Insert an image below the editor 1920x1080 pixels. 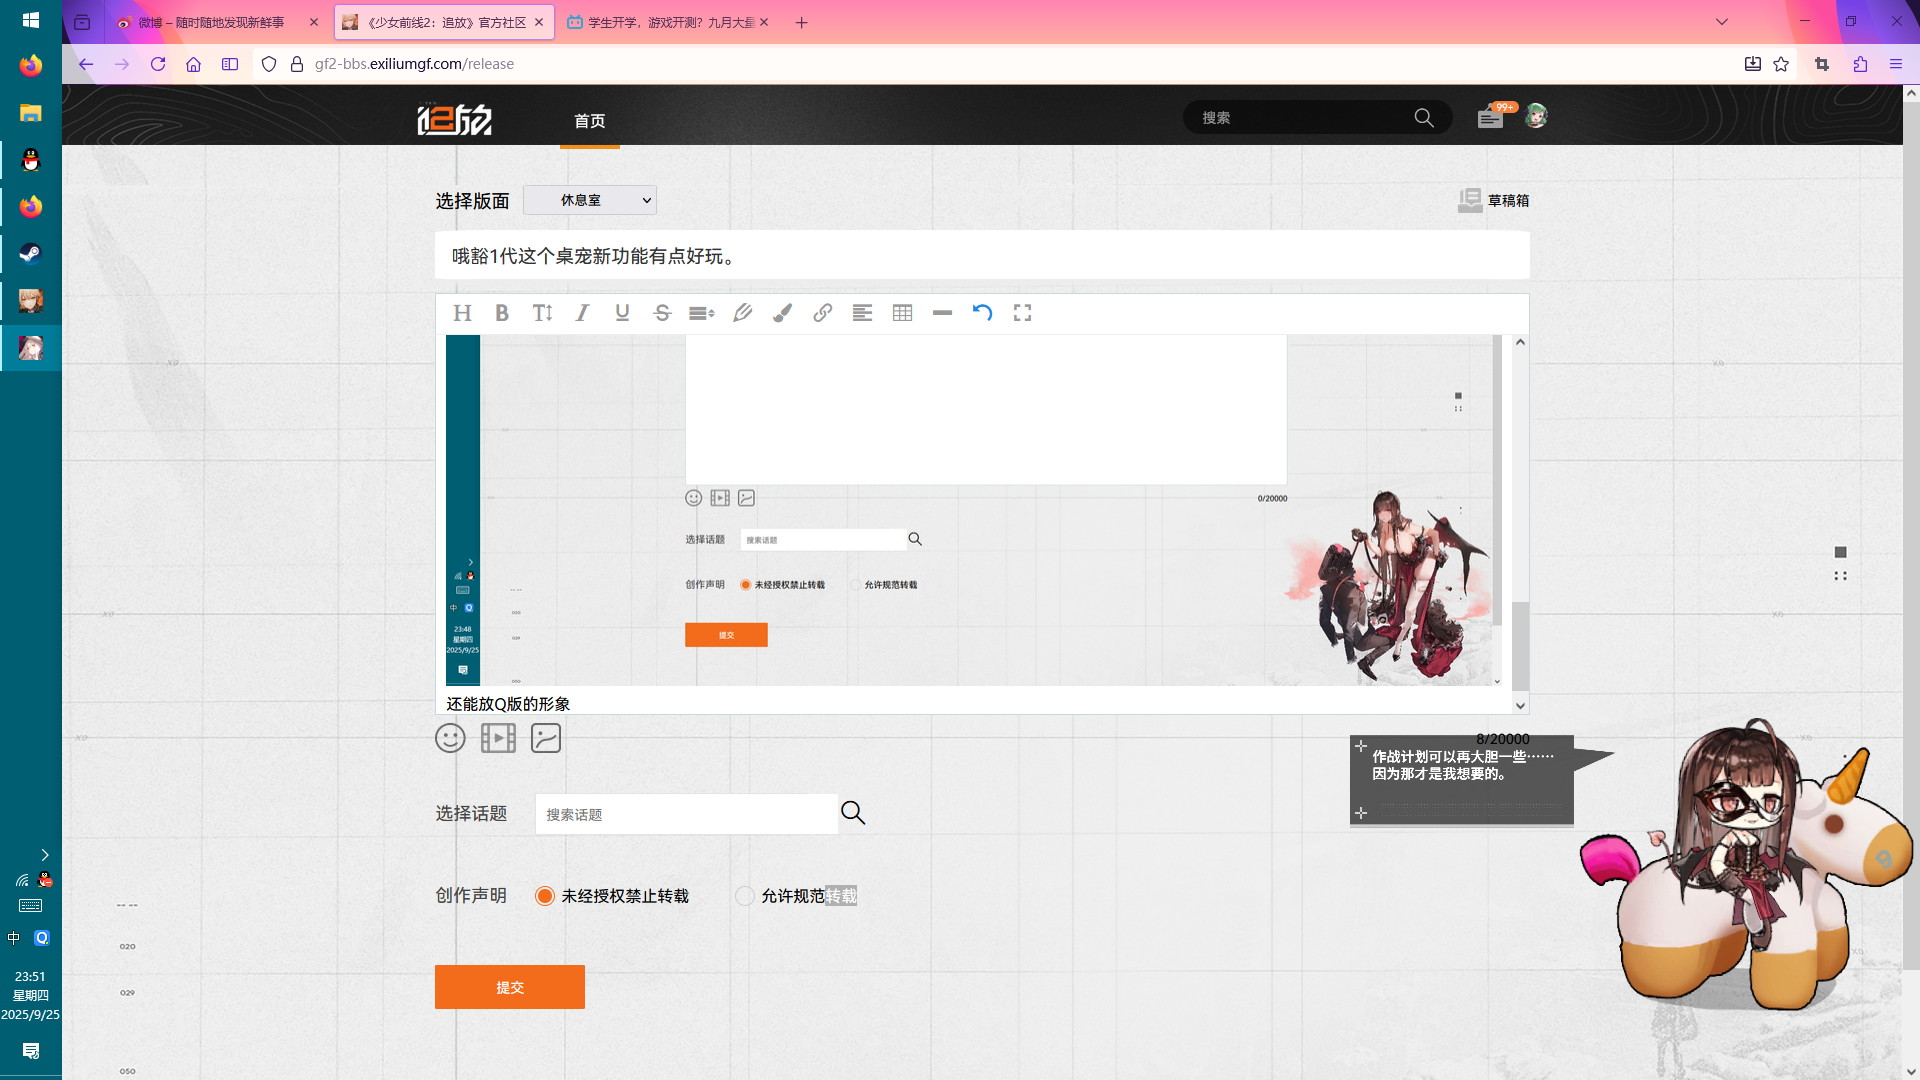tap(546, 738)
